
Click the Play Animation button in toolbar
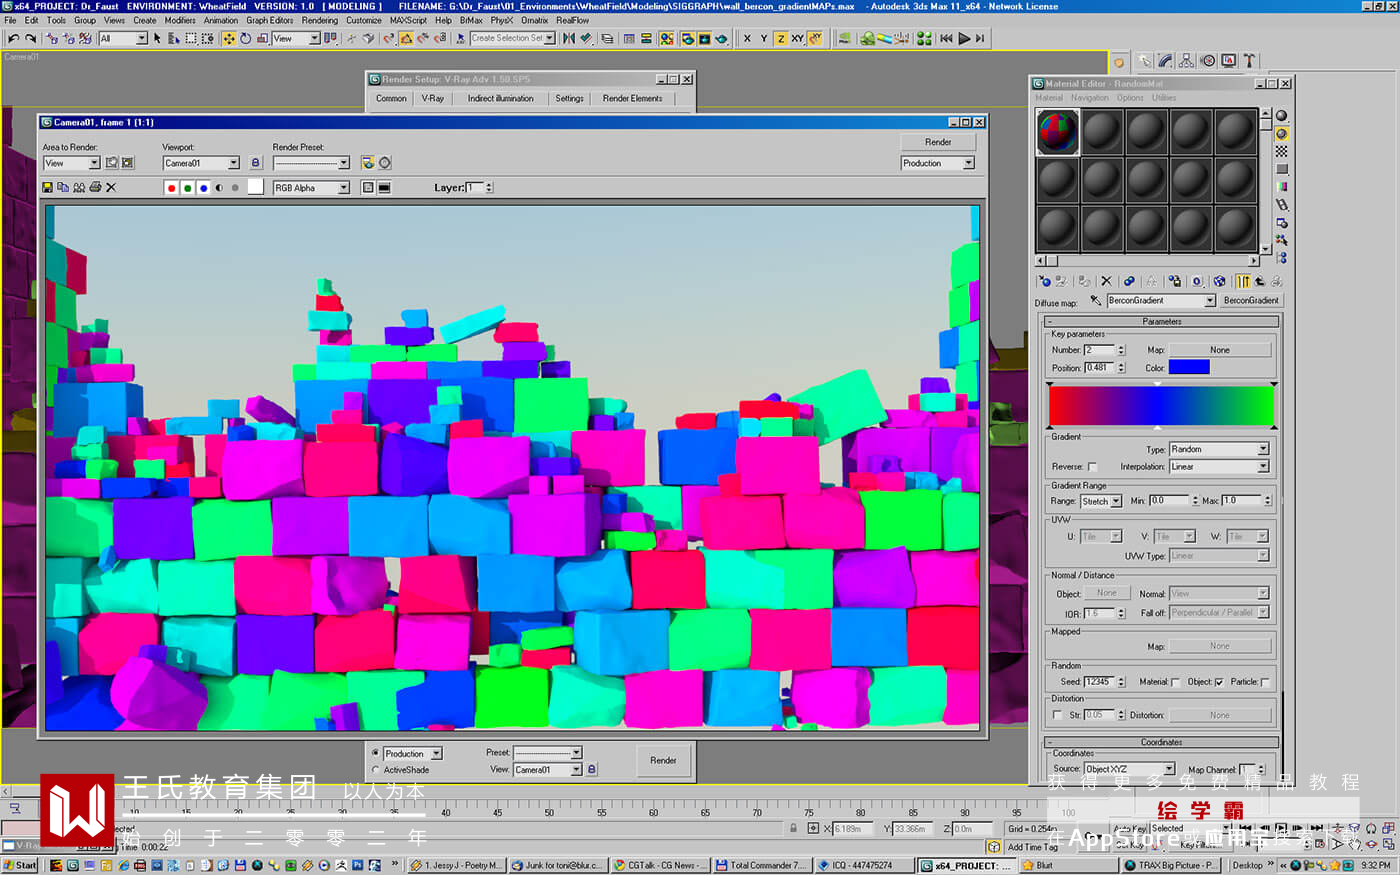pos(964,38)
